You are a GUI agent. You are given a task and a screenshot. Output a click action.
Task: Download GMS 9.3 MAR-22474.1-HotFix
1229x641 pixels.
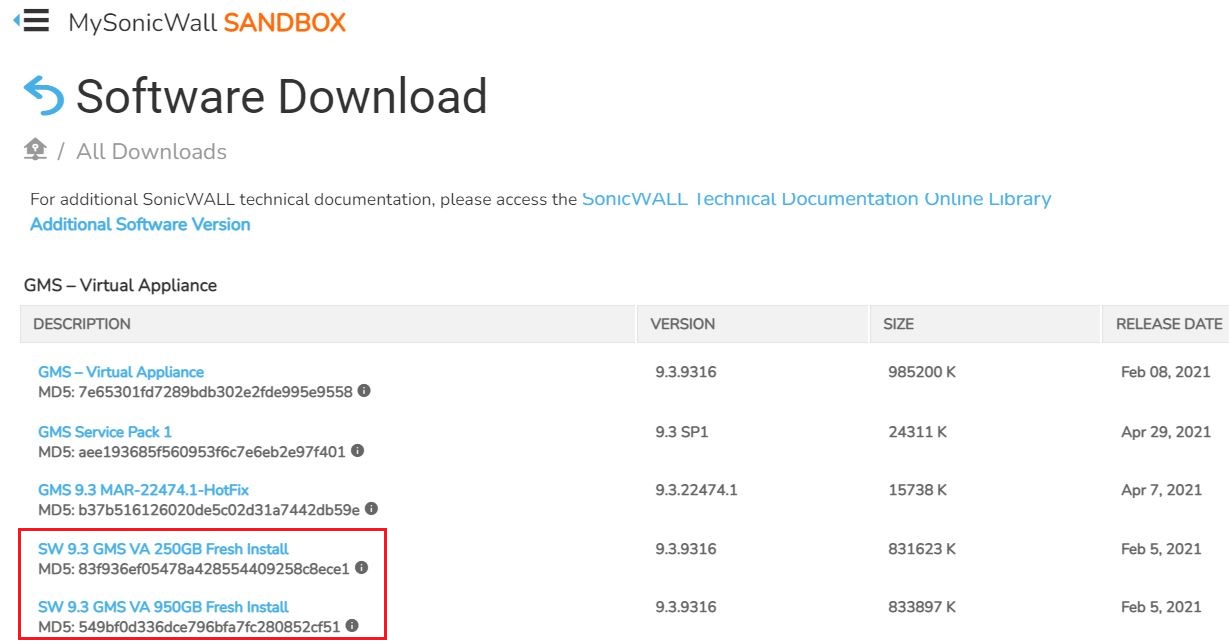click(x=143, y=490)
